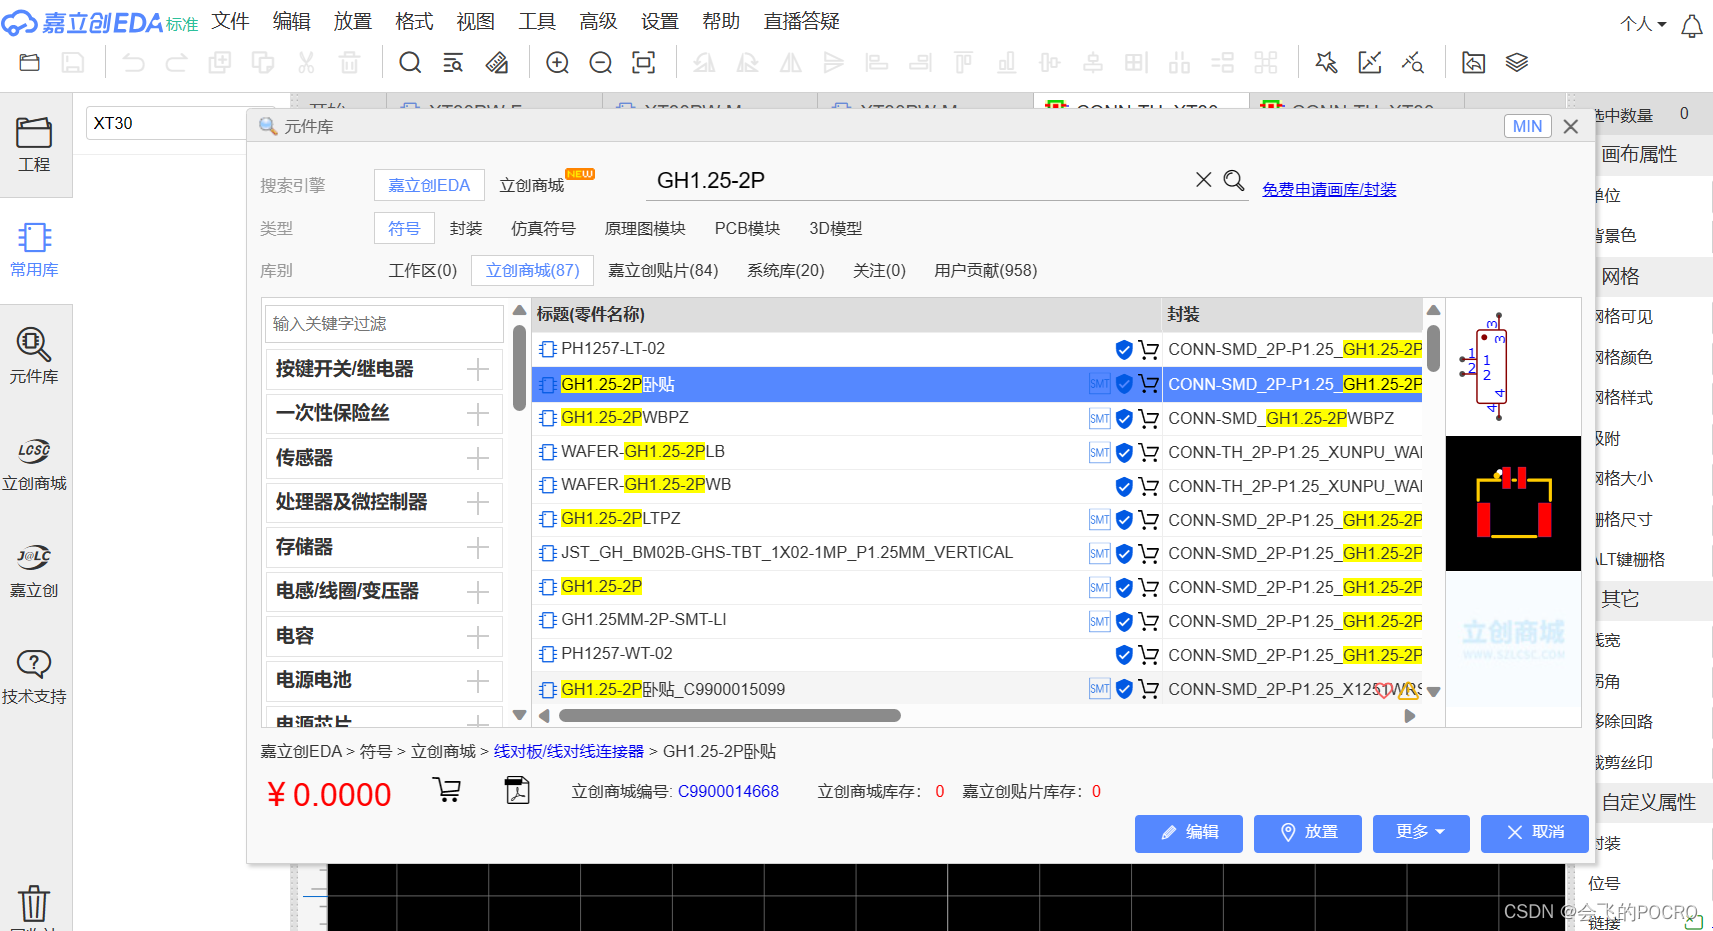Click the layers stack toolbar icon
The width and height of the screenshot is (1713, 931).
coord(1517,63)
